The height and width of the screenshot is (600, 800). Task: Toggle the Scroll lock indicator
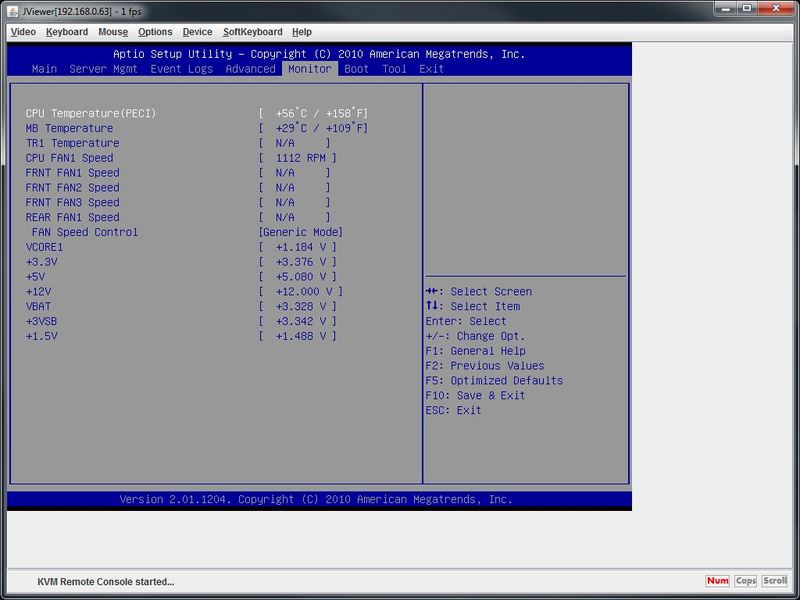(x=775, y=581)
